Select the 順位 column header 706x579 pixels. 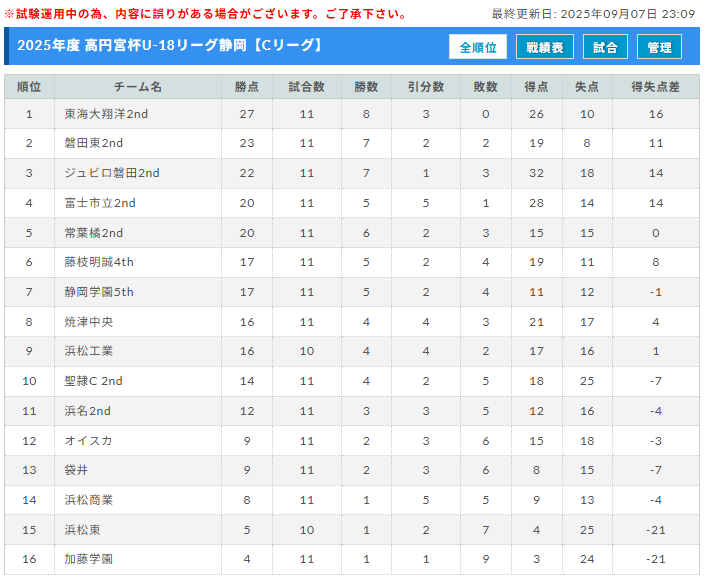(x=29, y=87)
